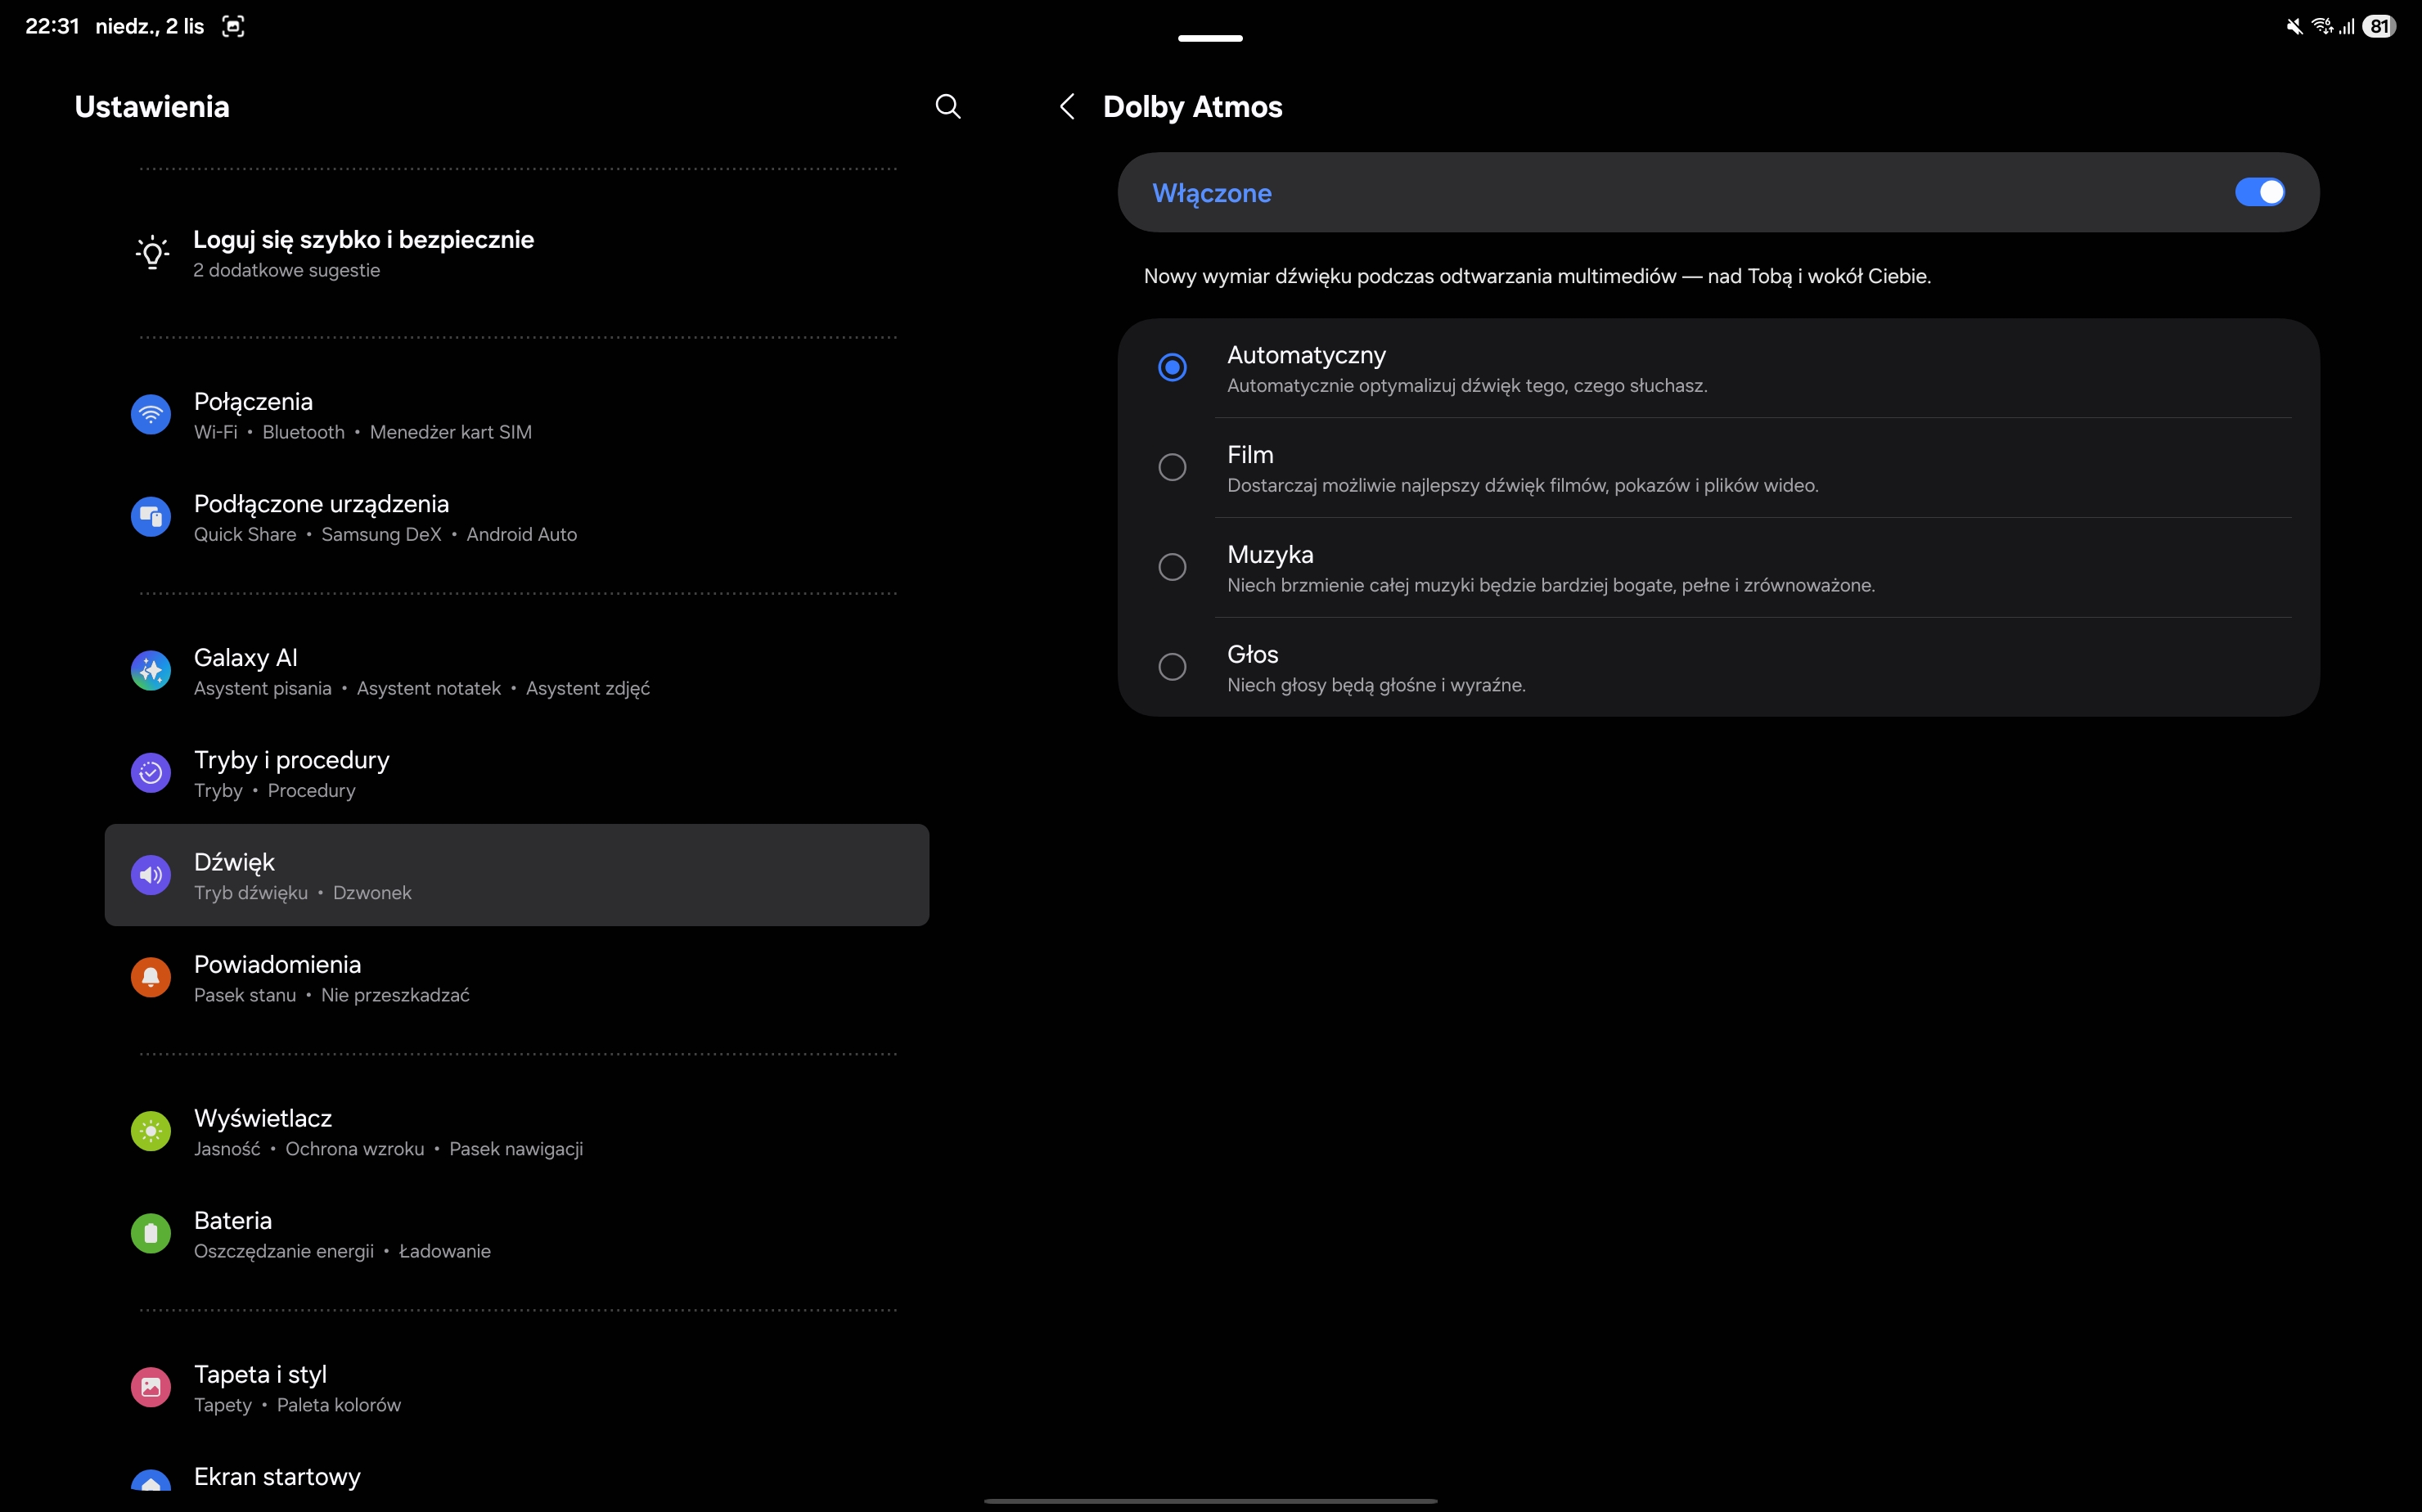Select the Automatyczny radio option
The image size is (2422, 1512).
point(1172,367)
